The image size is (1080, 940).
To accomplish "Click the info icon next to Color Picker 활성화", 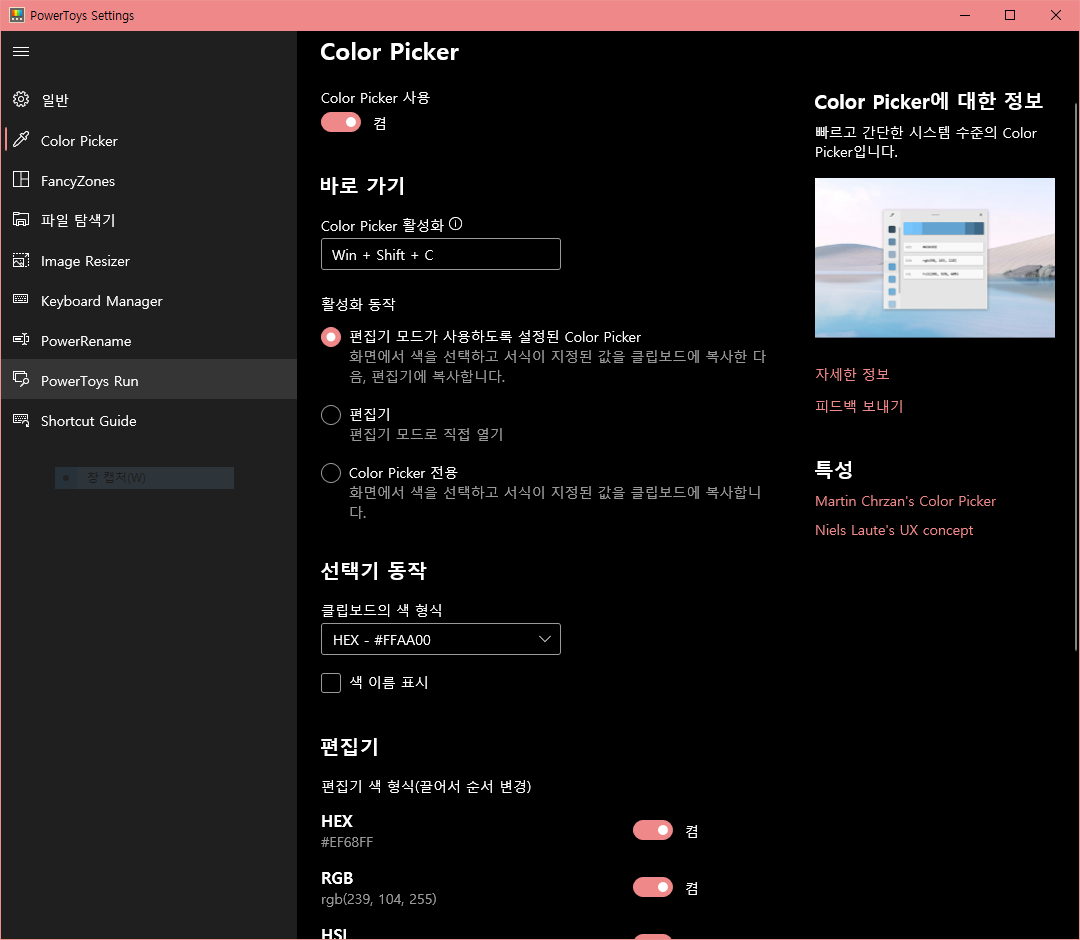I will [455, 224].
